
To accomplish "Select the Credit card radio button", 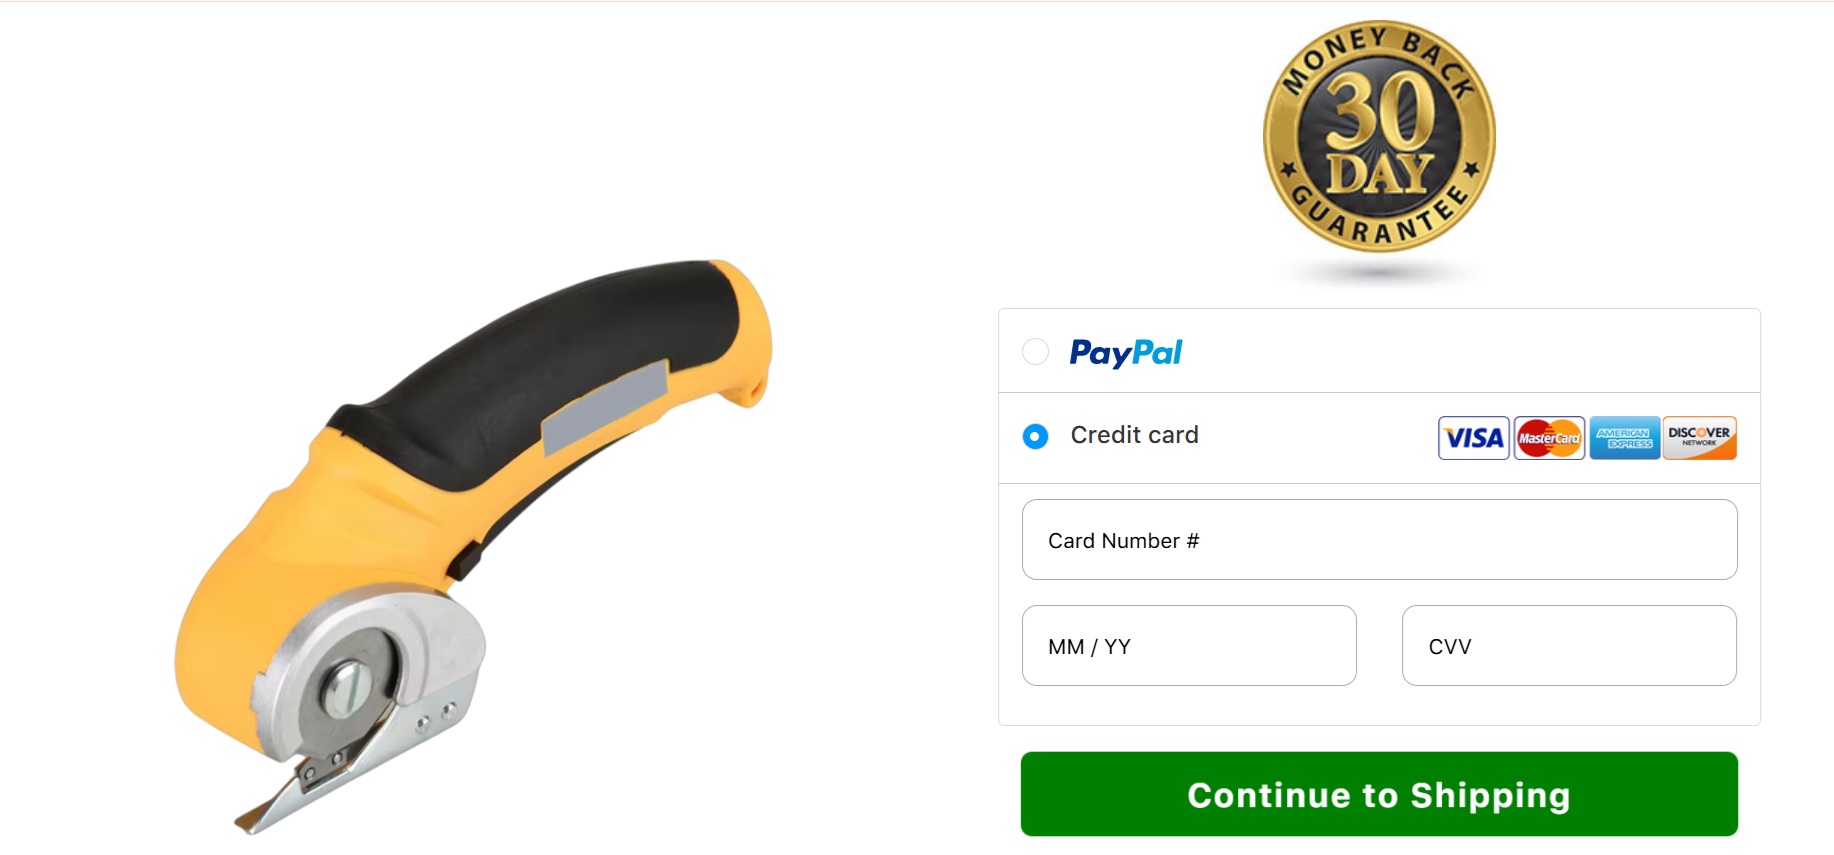I will 1035,437.
